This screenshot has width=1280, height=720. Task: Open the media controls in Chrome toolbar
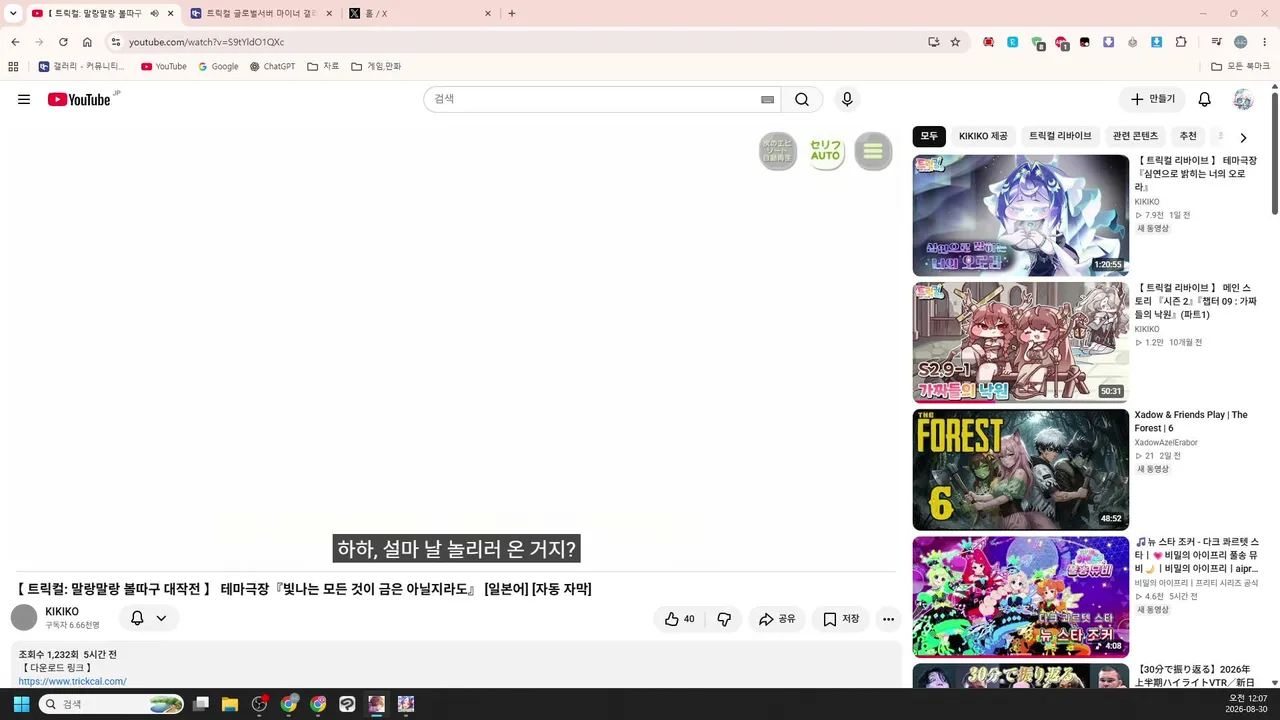click(1217, 42)
